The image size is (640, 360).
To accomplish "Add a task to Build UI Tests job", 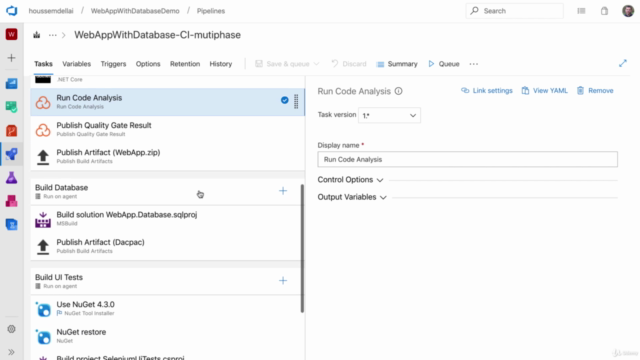I will click(283, 280).
